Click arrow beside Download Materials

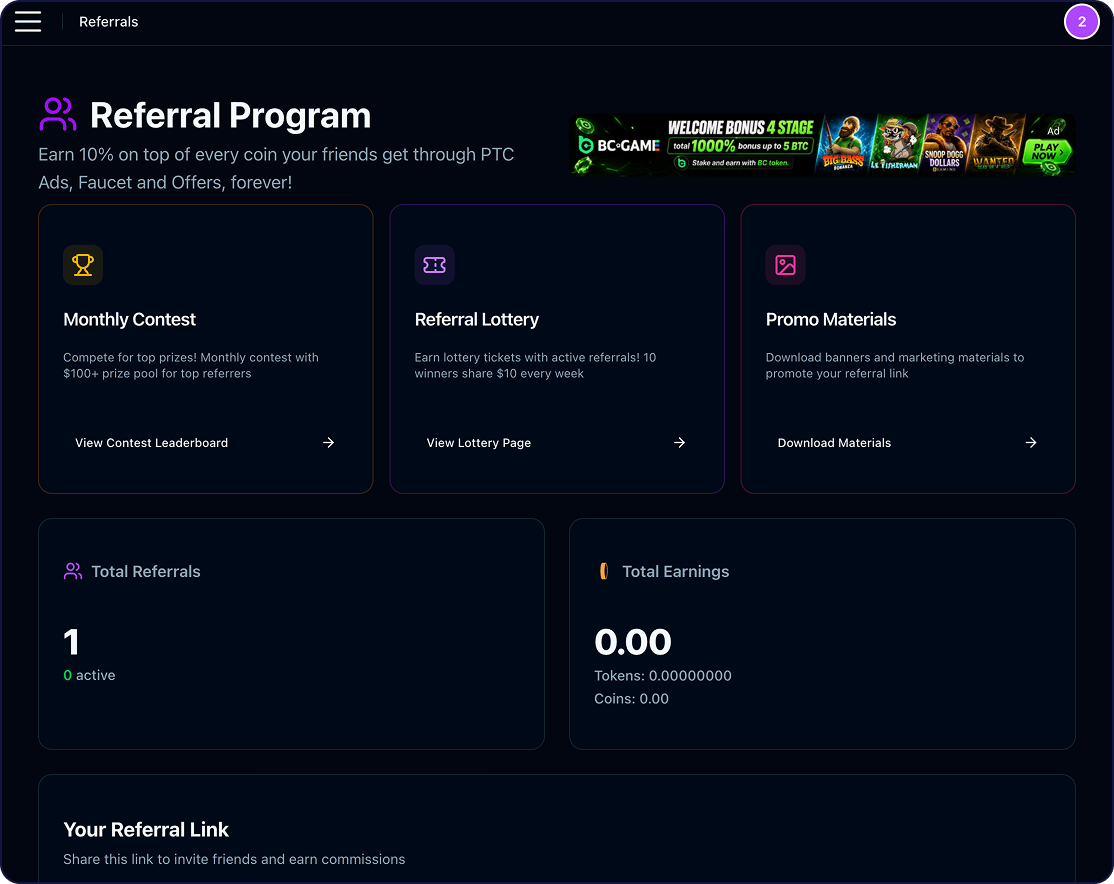[1031, 443]
